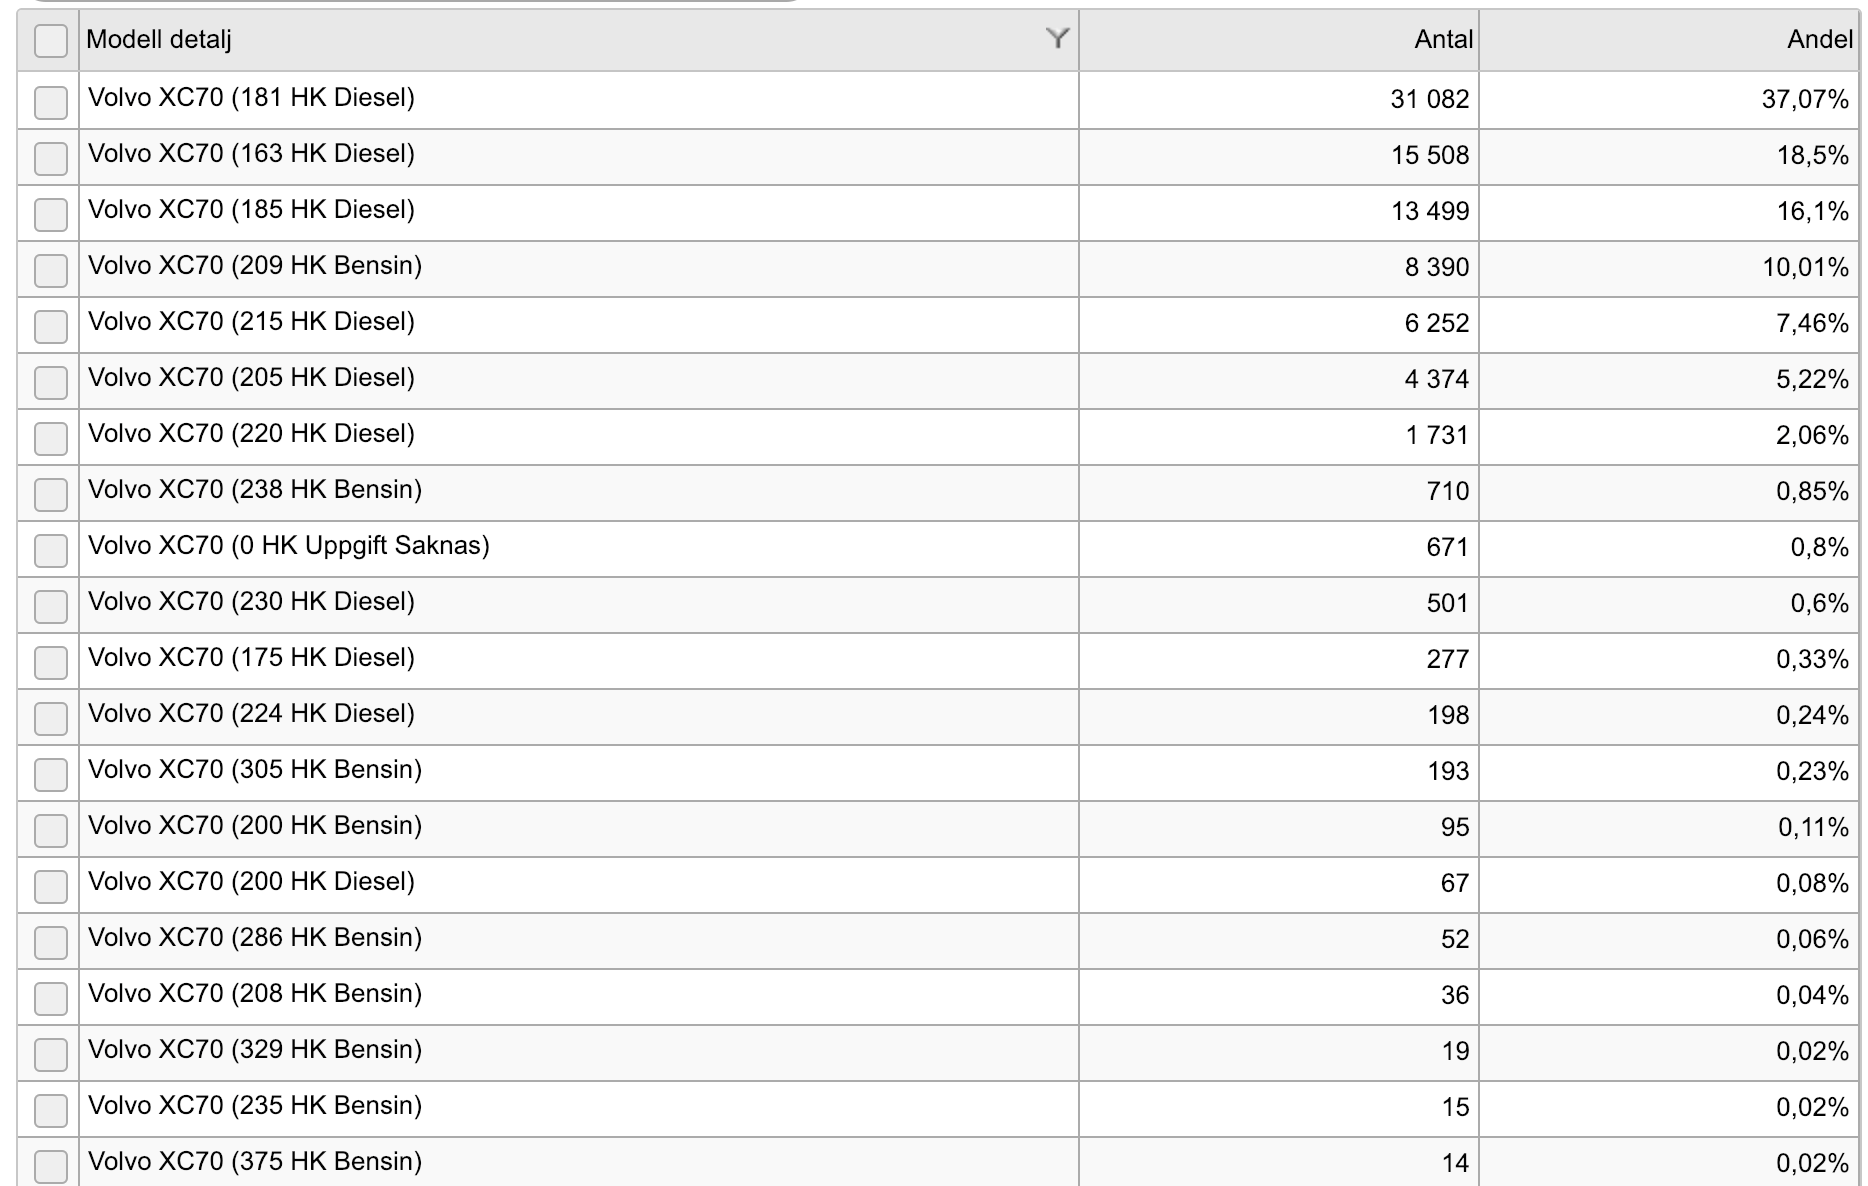The image size is (1868, 1186).
Task: Check the Volvo XC70 (305 HK Bensin) row
Action: tap(51, 774)
